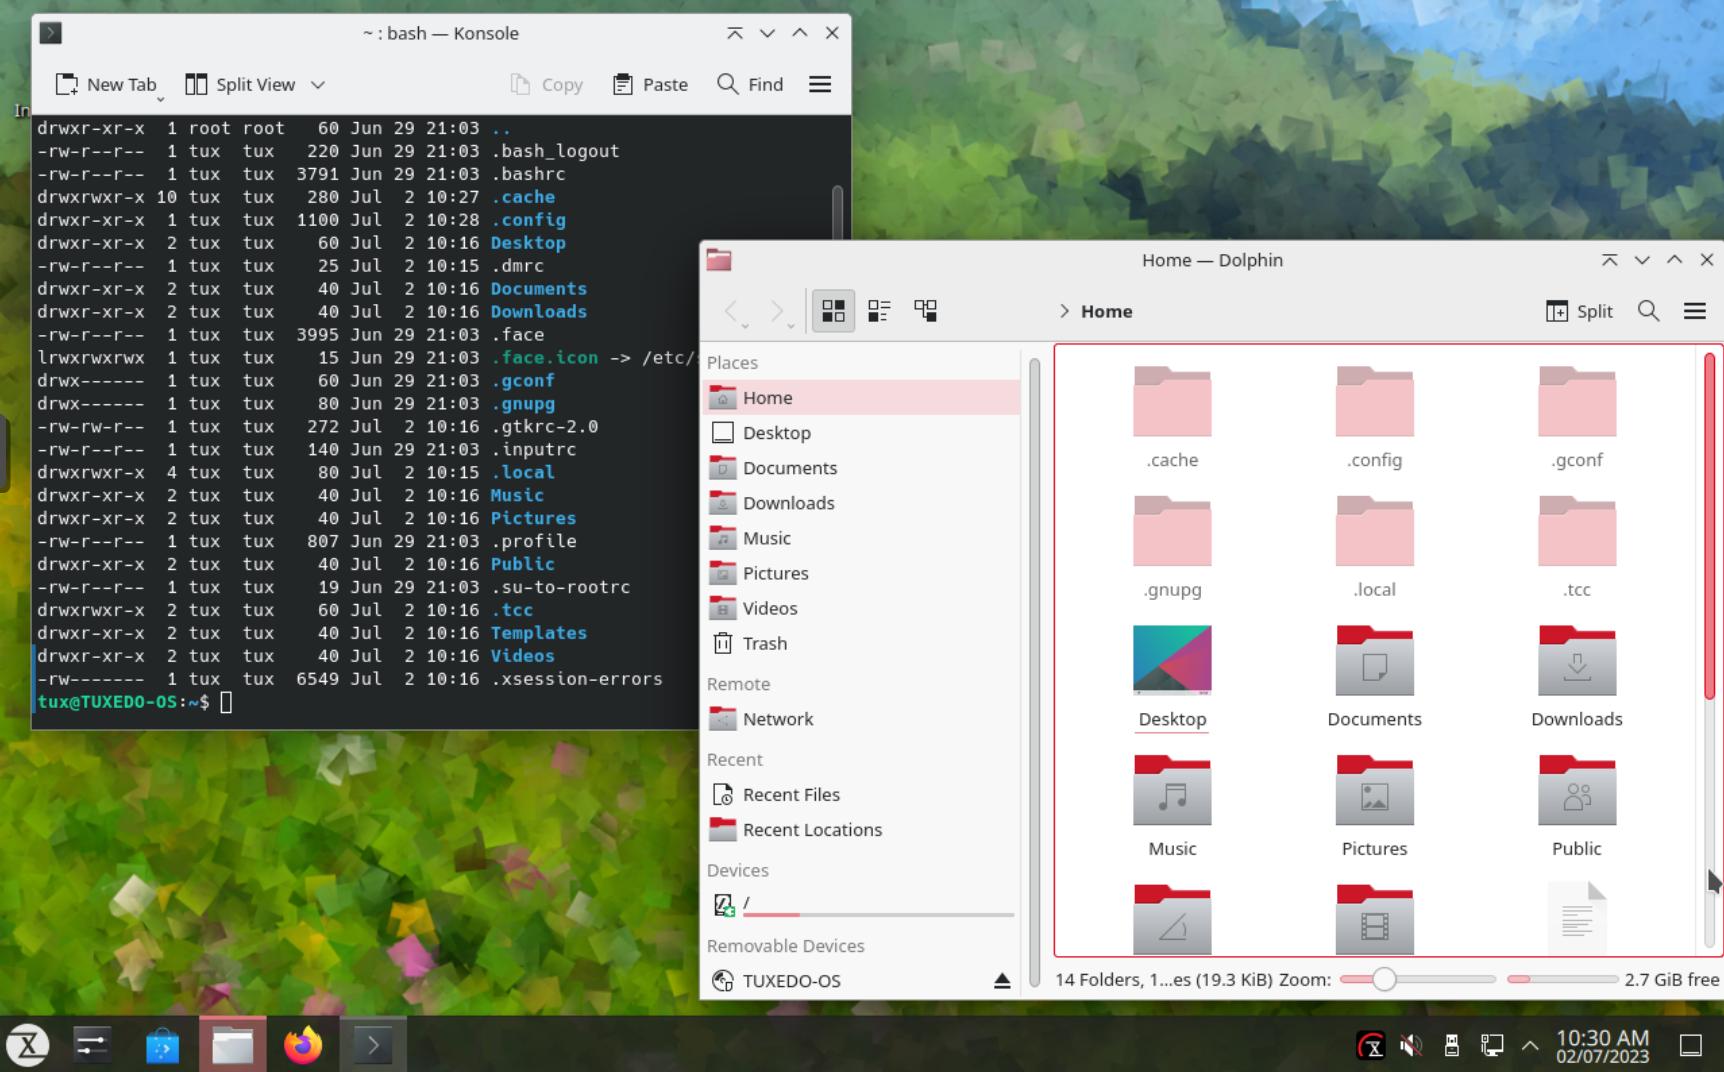Viewport: 1724px width, 1072px height.
Task: Select Desktop in Places panel
Action: (862, 432)
